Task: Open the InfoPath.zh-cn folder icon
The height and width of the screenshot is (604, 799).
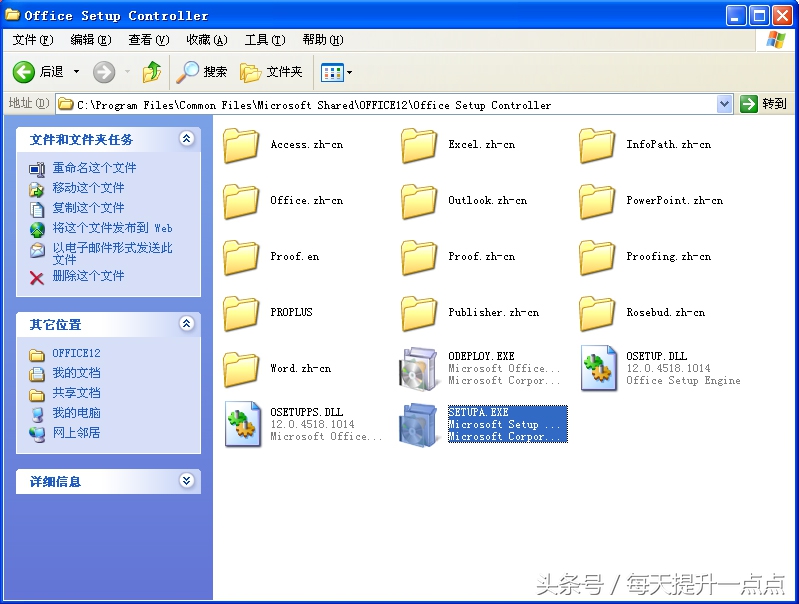Action: (x=597, y=145)
